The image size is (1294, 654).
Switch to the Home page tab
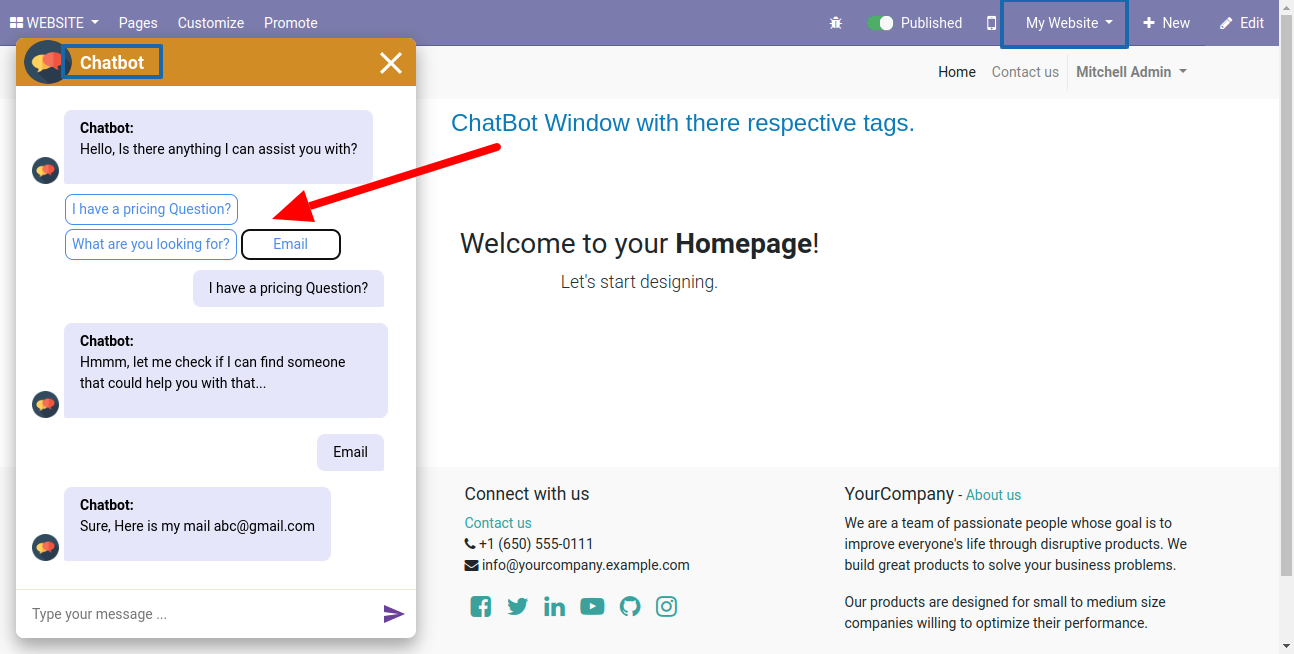pos(956,71)
